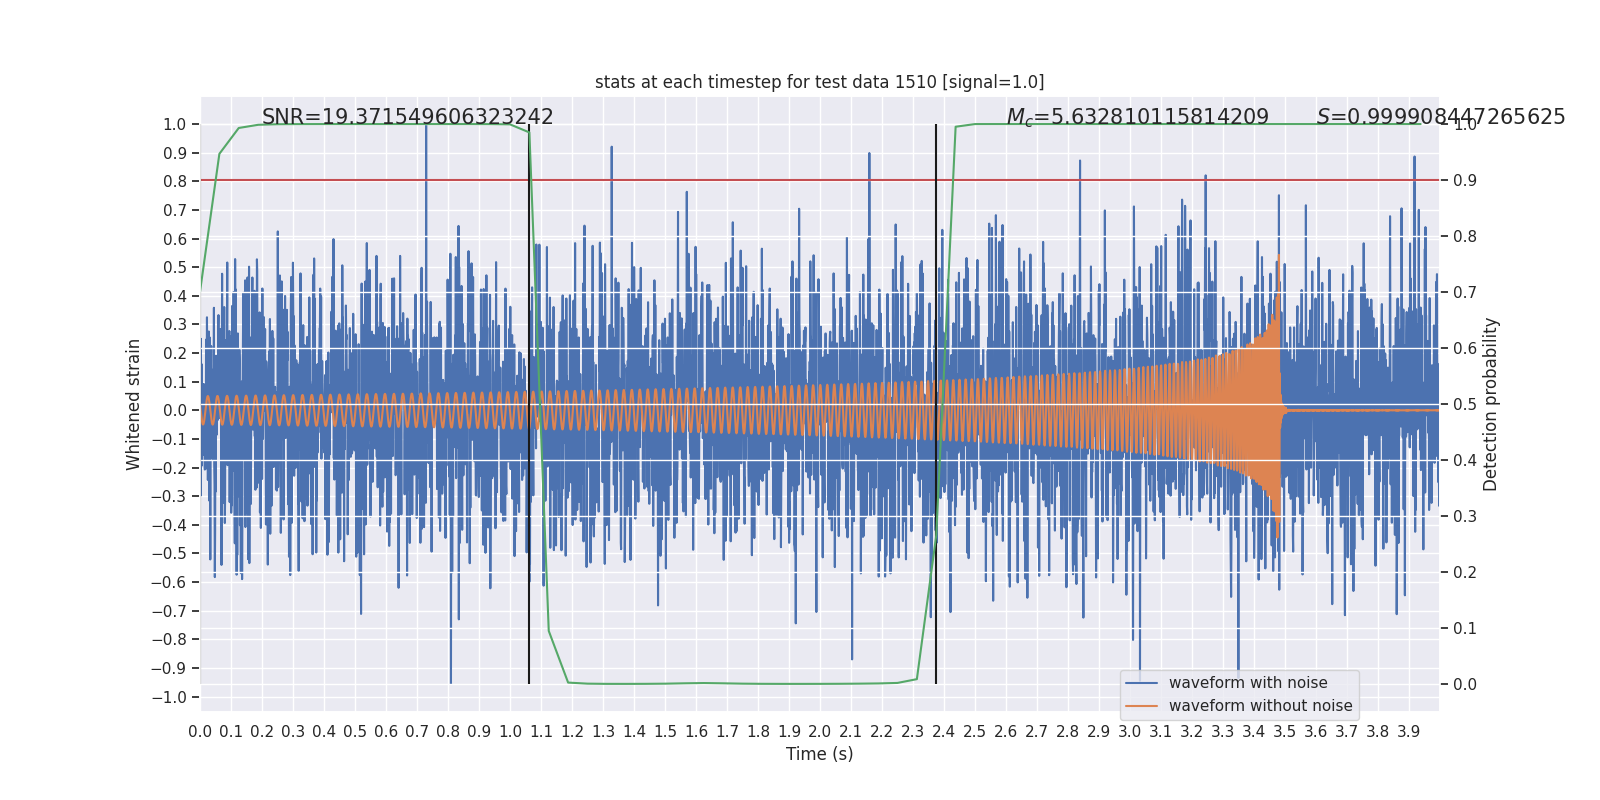The height and width of the screenshot is (800, 1600).
Task: Click the 2.0 tick label on the time axis
Action: point(819,732)
